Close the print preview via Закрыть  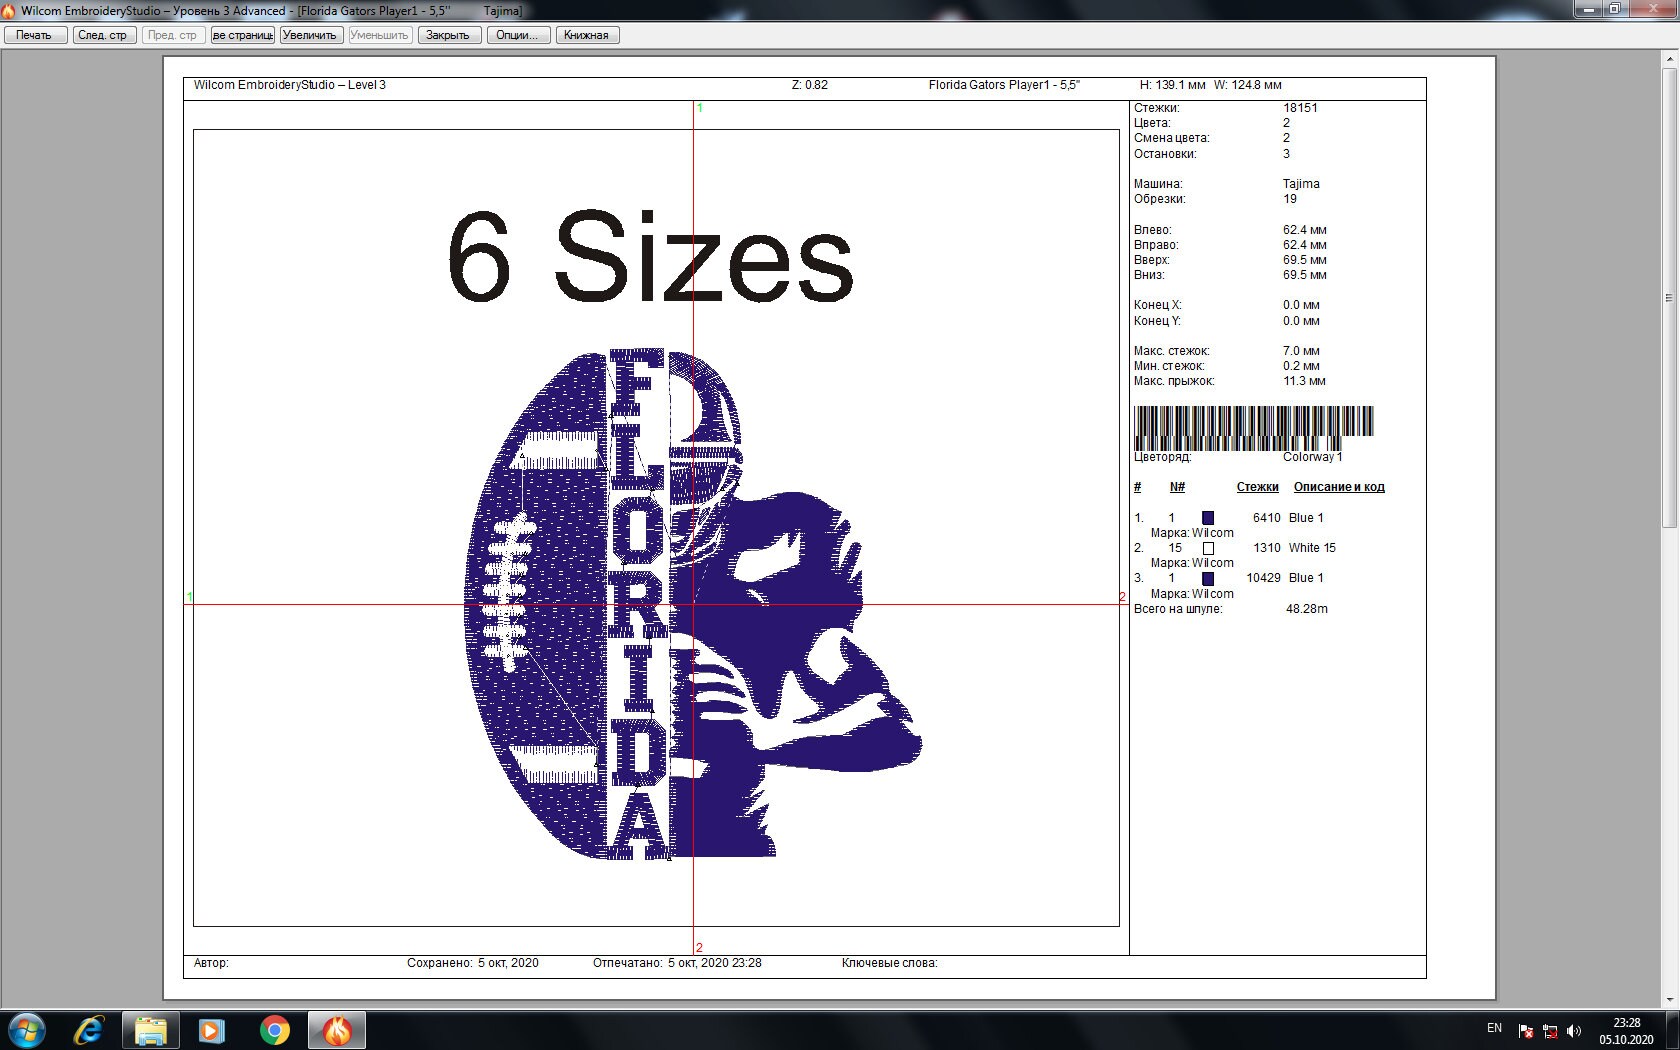point(449,34)
